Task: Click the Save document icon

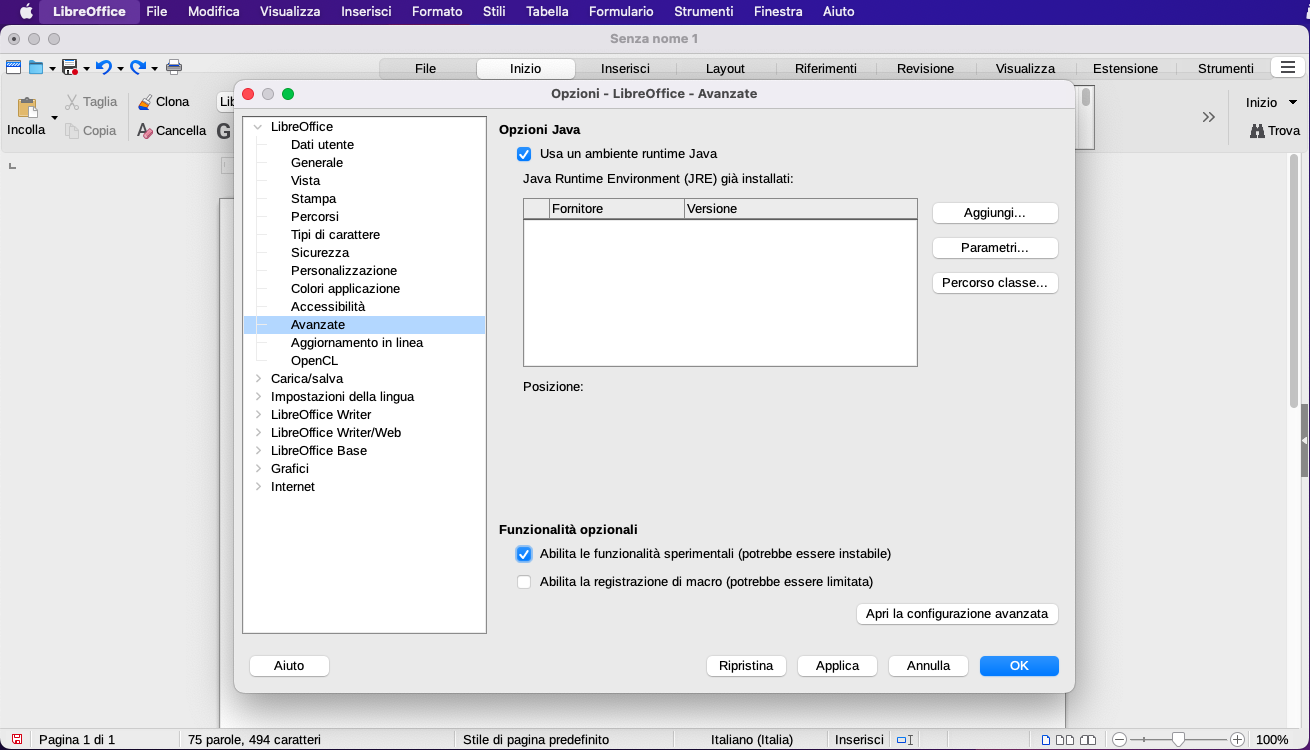Action: 70,67
